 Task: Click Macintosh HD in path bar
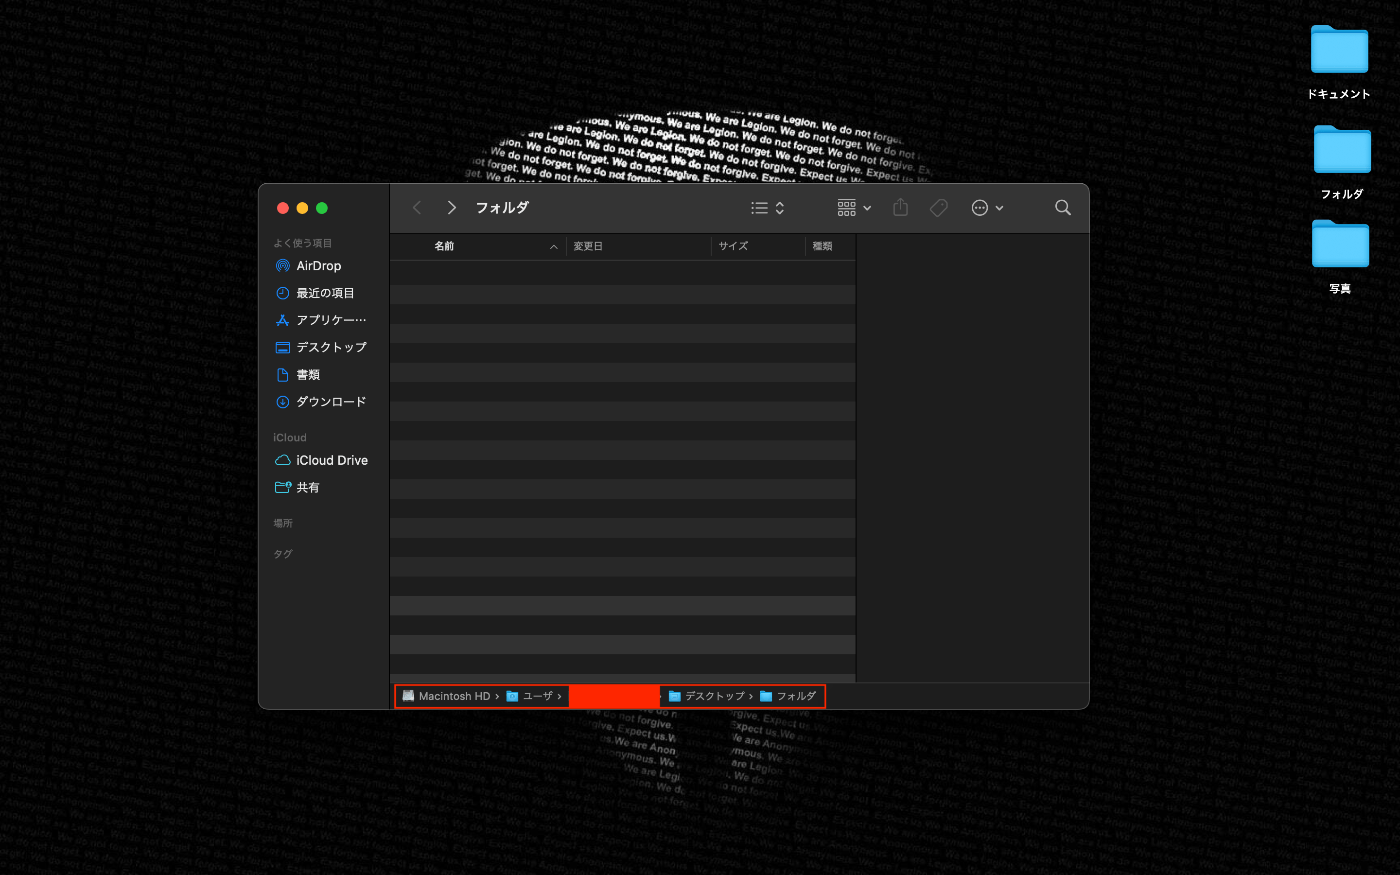pyautogui.click(x=446, y=696)
